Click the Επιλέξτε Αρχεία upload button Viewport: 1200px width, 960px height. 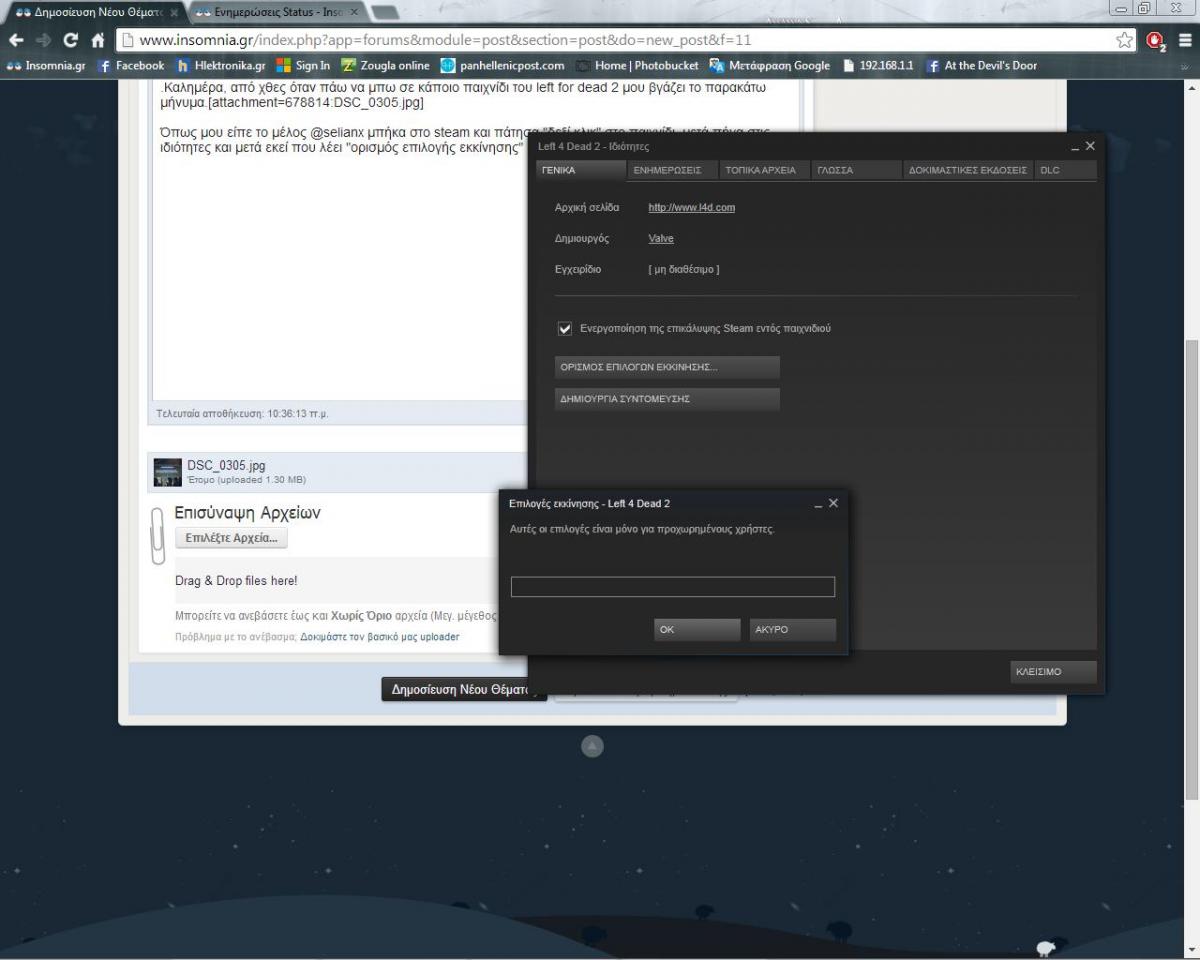(232, 538)
